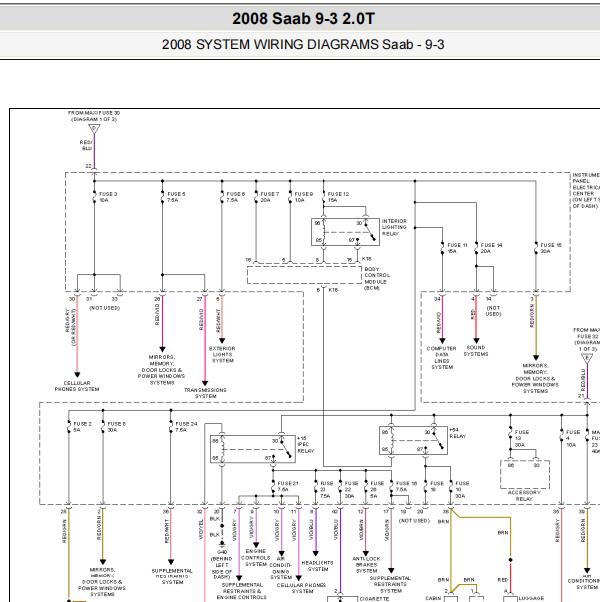Viewport: 600px width, 602px height.
Task: Select the "HEADLIGHTS SYSTEM" label
Action: 317,566
